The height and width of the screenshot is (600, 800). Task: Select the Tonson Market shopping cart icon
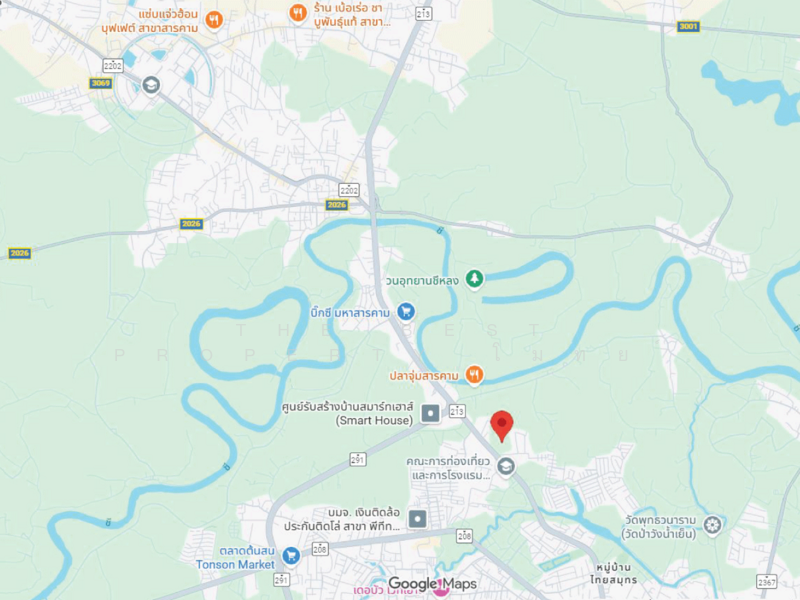[291, 556]
